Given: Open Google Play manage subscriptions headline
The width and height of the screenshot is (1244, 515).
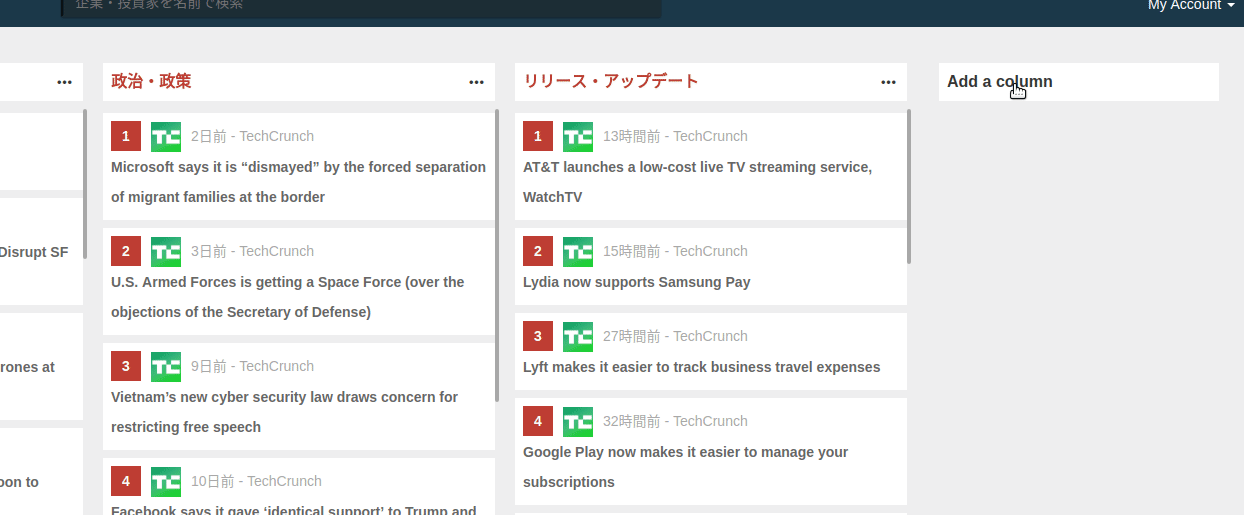Looking at the screenshot, I should pyautogui.click(x=685, y=467).
